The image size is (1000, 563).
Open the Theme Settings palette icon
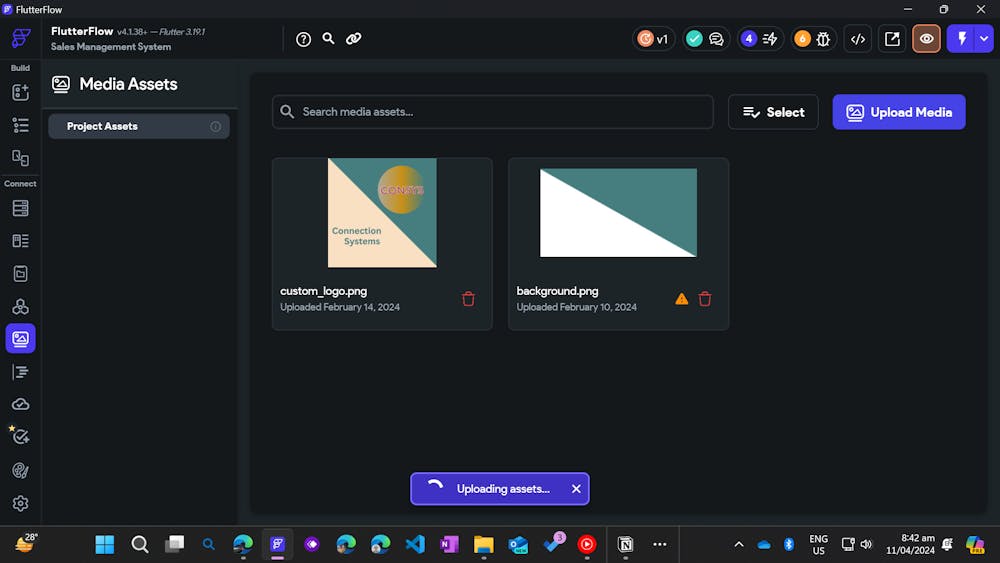point(20,471)
